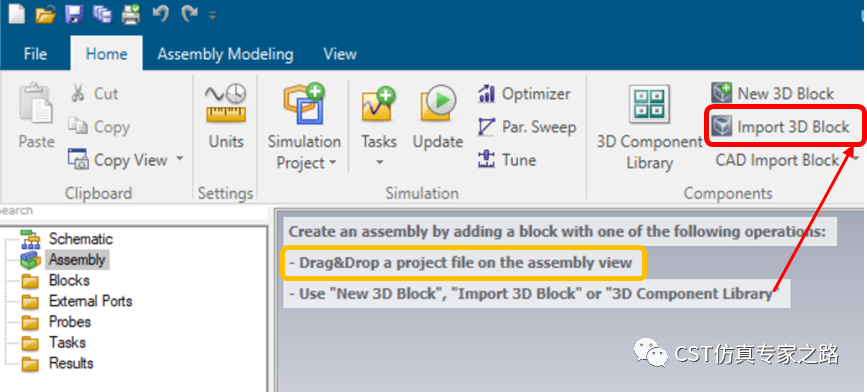Open a project with the folder icon
The image size is (867, 392).
click(x=46, y=14)
